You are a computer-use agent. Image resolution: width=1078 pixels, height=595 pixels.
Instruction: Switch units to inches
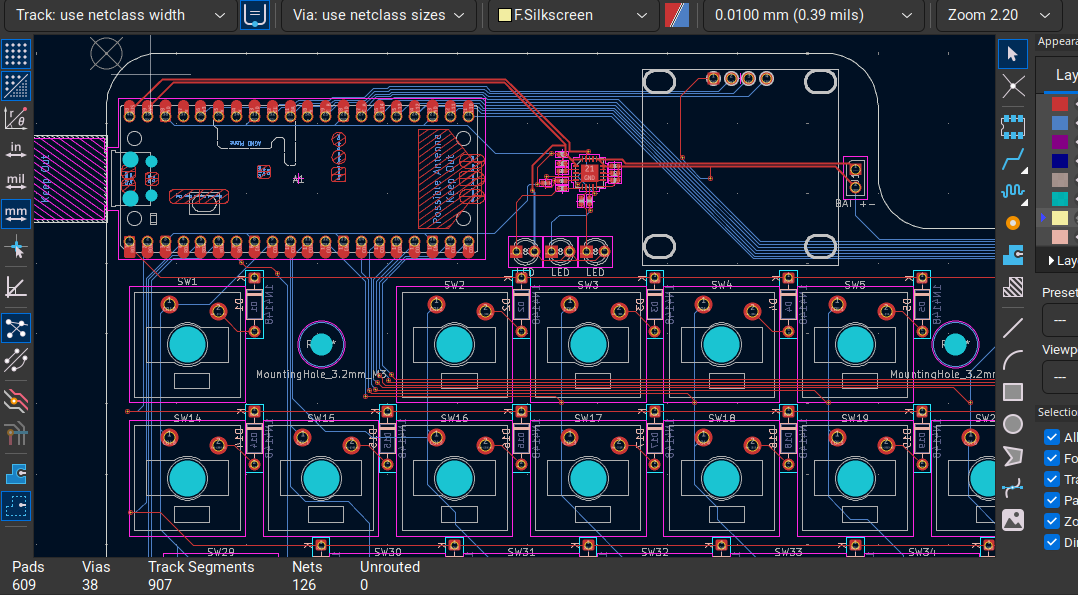[x=16, y=150]
